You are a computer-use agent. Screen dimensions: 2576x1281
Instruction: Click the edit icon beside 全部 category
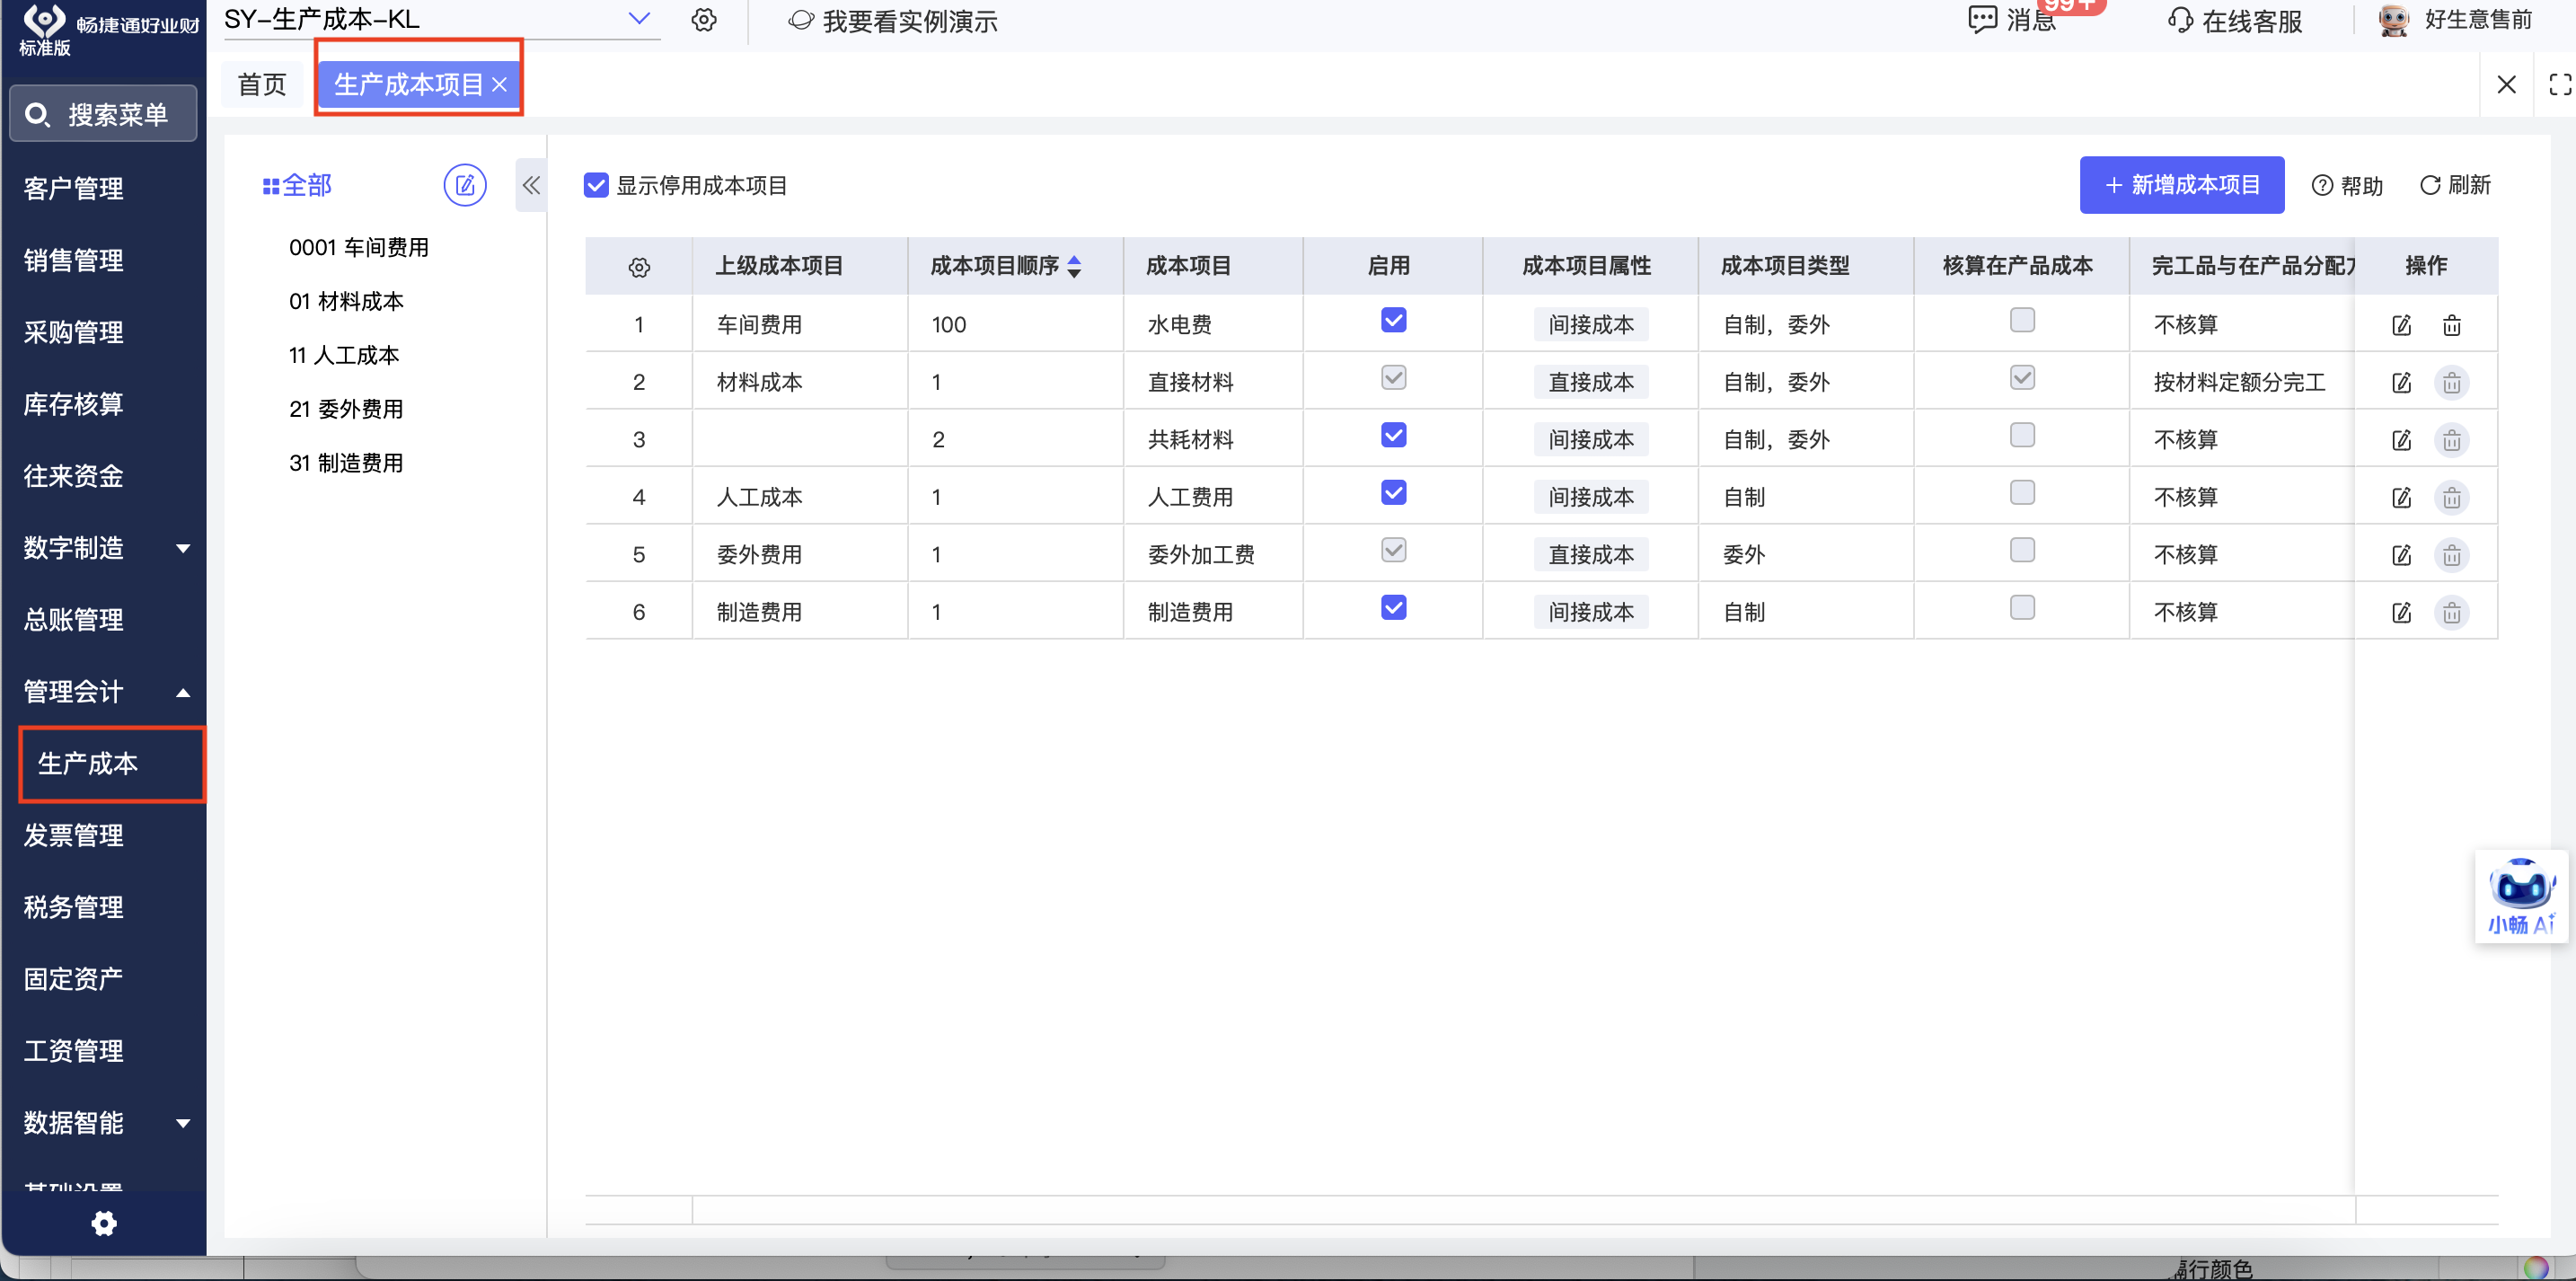(x=464, y=185)
